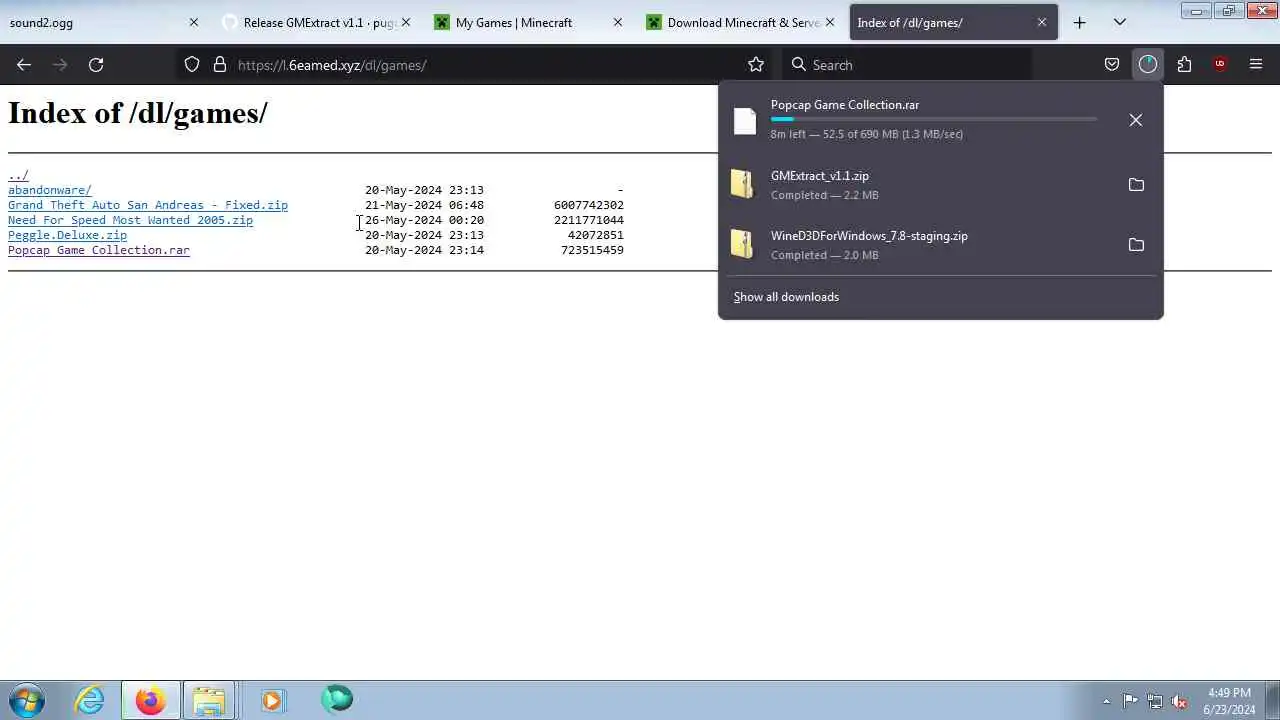Click the 42072851 file size
The height and width of the screenshot is (720, 1280).
(596, 235)
